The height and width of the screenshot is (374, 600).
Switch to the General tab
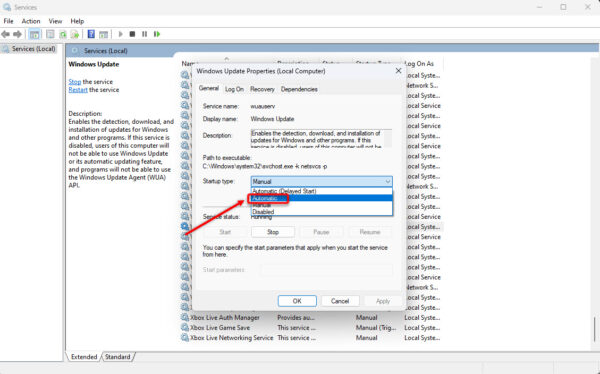pyautogui.click(x=209, y=88)
